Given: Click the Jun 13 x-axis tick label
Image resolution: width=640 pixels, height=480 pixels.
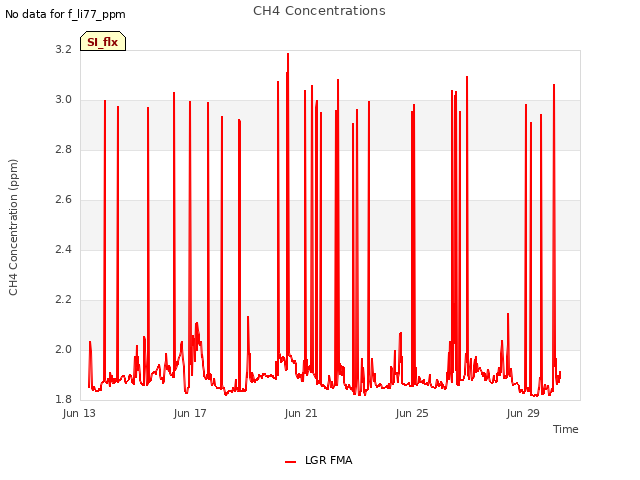Looking at the screenshot, I should pos(79,413).
